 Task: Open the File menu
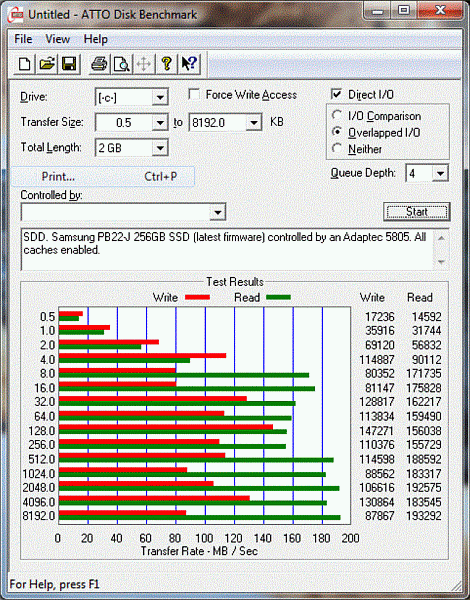coord(23,39)
